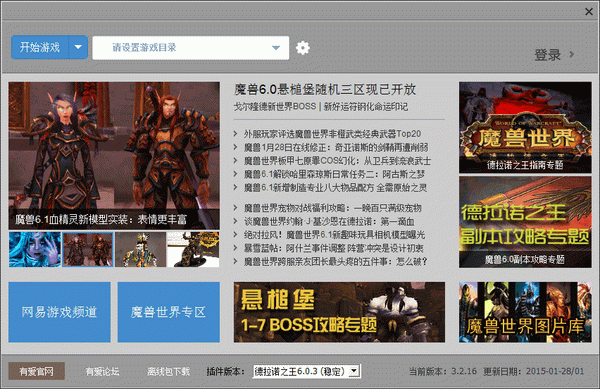Image resolution: width=600 pixels, height=389 pixels.
Task: Open news 魔兽世界宠物对战福利攻略
Action: (333, 208)
